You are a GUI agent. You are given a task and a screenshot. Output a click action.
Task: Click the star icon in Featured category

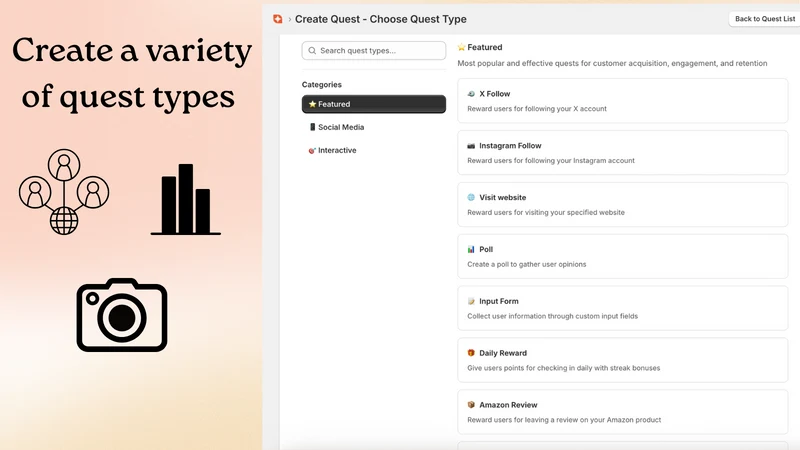[x=312, y=104]
